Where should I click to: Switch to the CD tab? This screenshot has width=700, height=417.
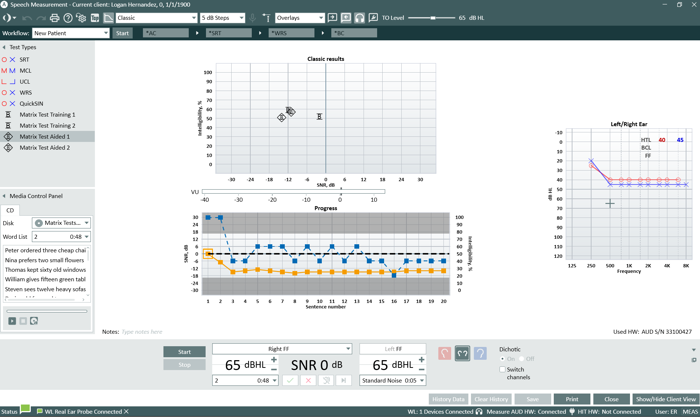(x=10, y=210)
